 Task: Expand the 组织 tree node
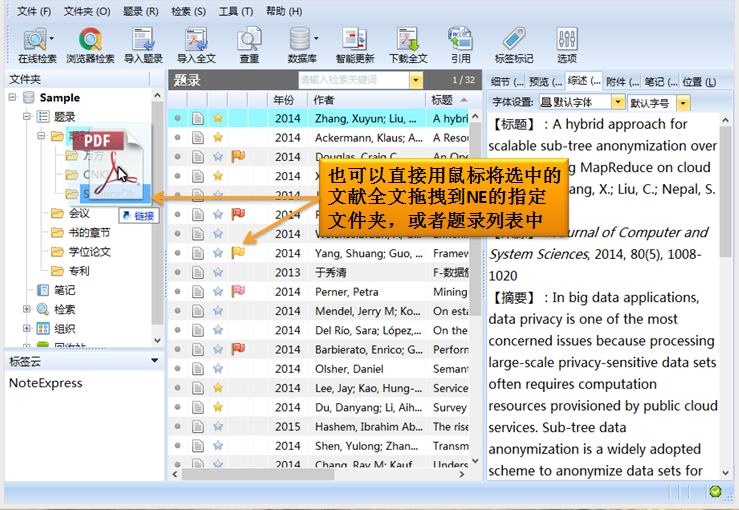(27, 329)
